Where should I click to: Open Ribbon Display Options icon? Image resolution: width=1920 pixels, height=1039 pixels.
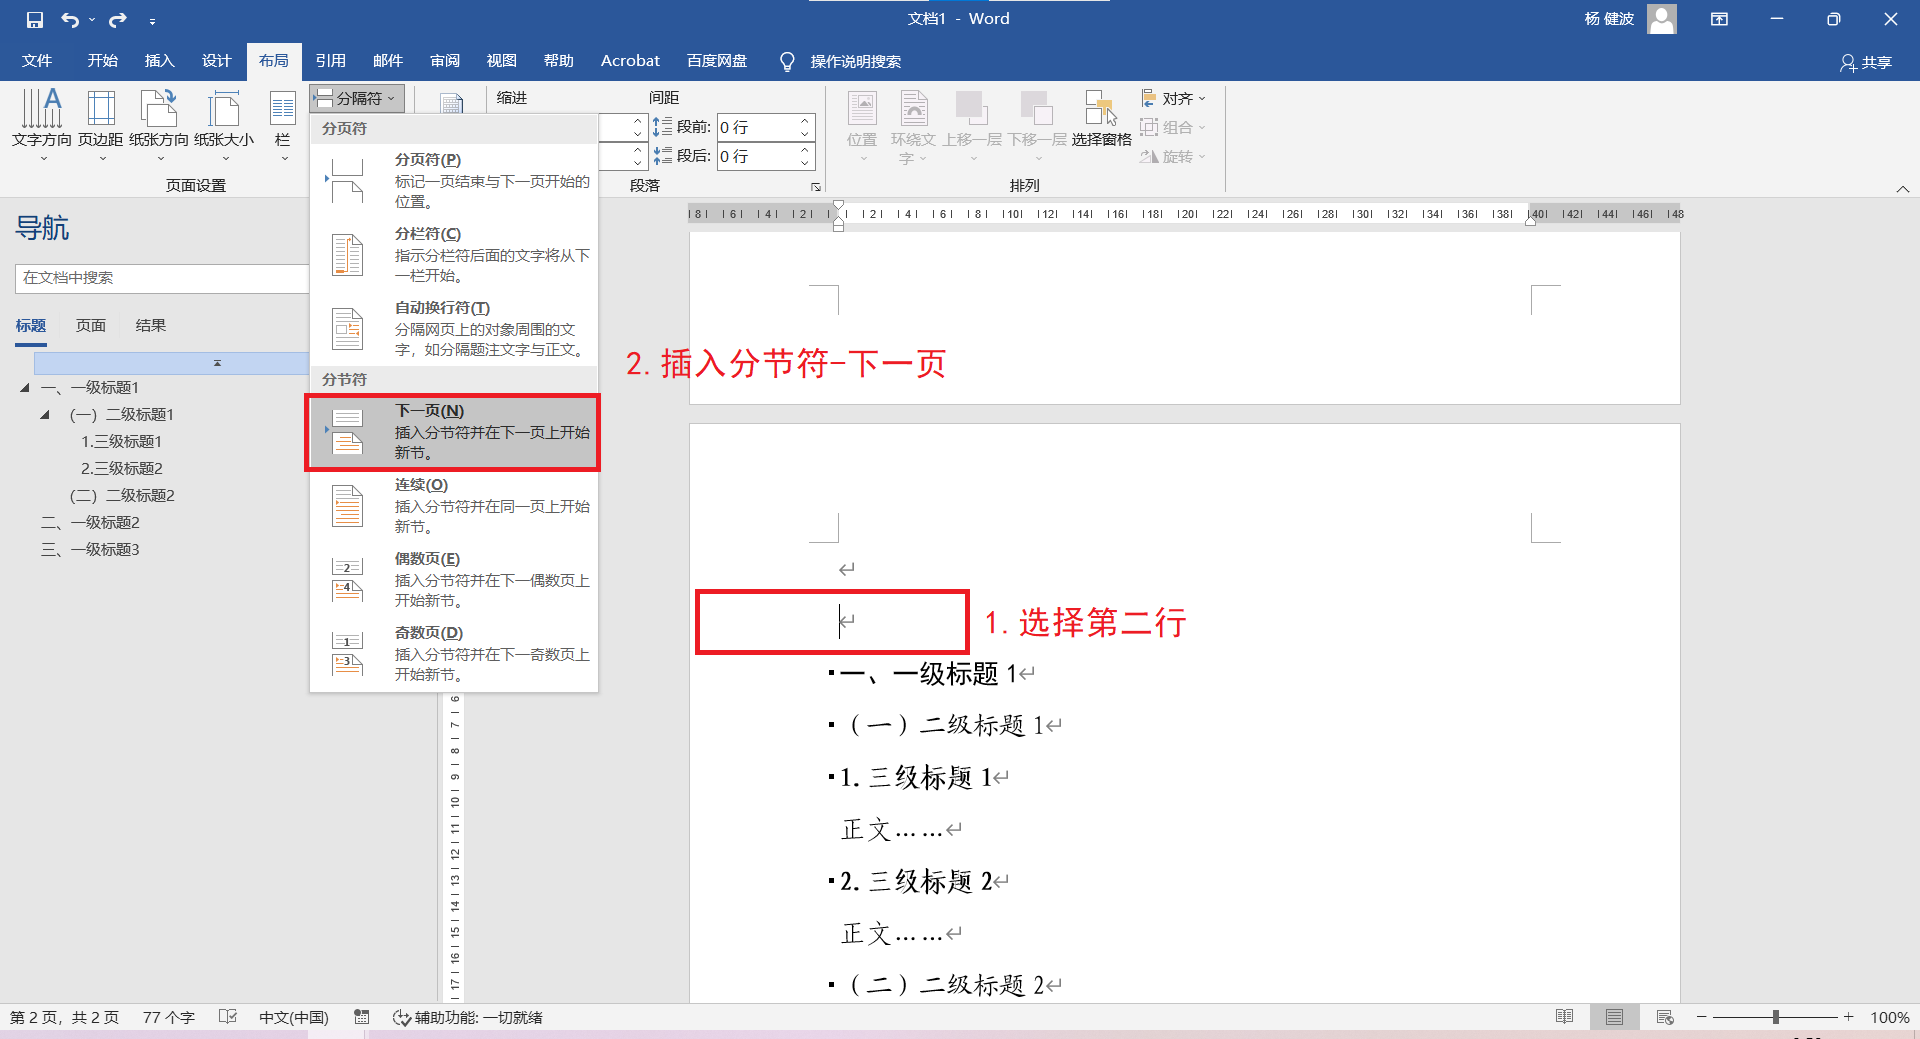coord(1719,19)
